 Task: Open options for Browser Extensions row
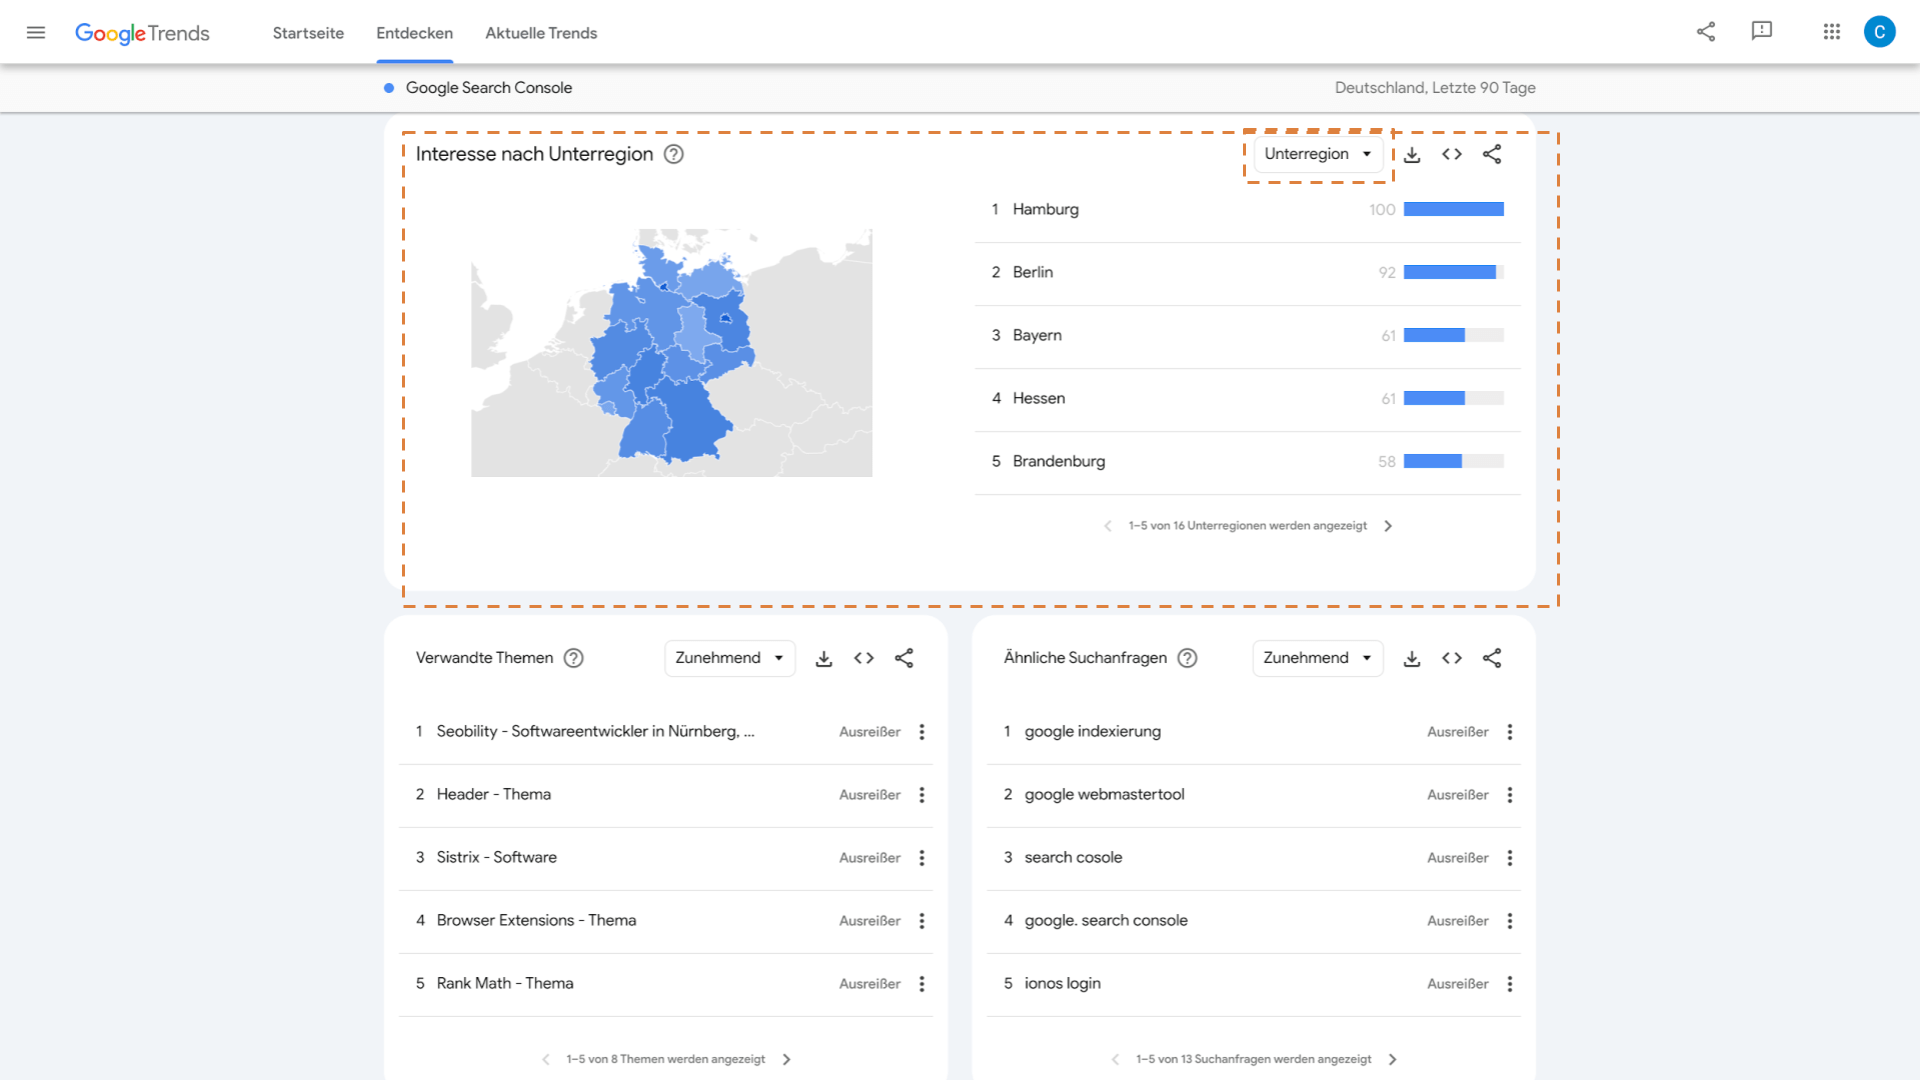(922, 921)
